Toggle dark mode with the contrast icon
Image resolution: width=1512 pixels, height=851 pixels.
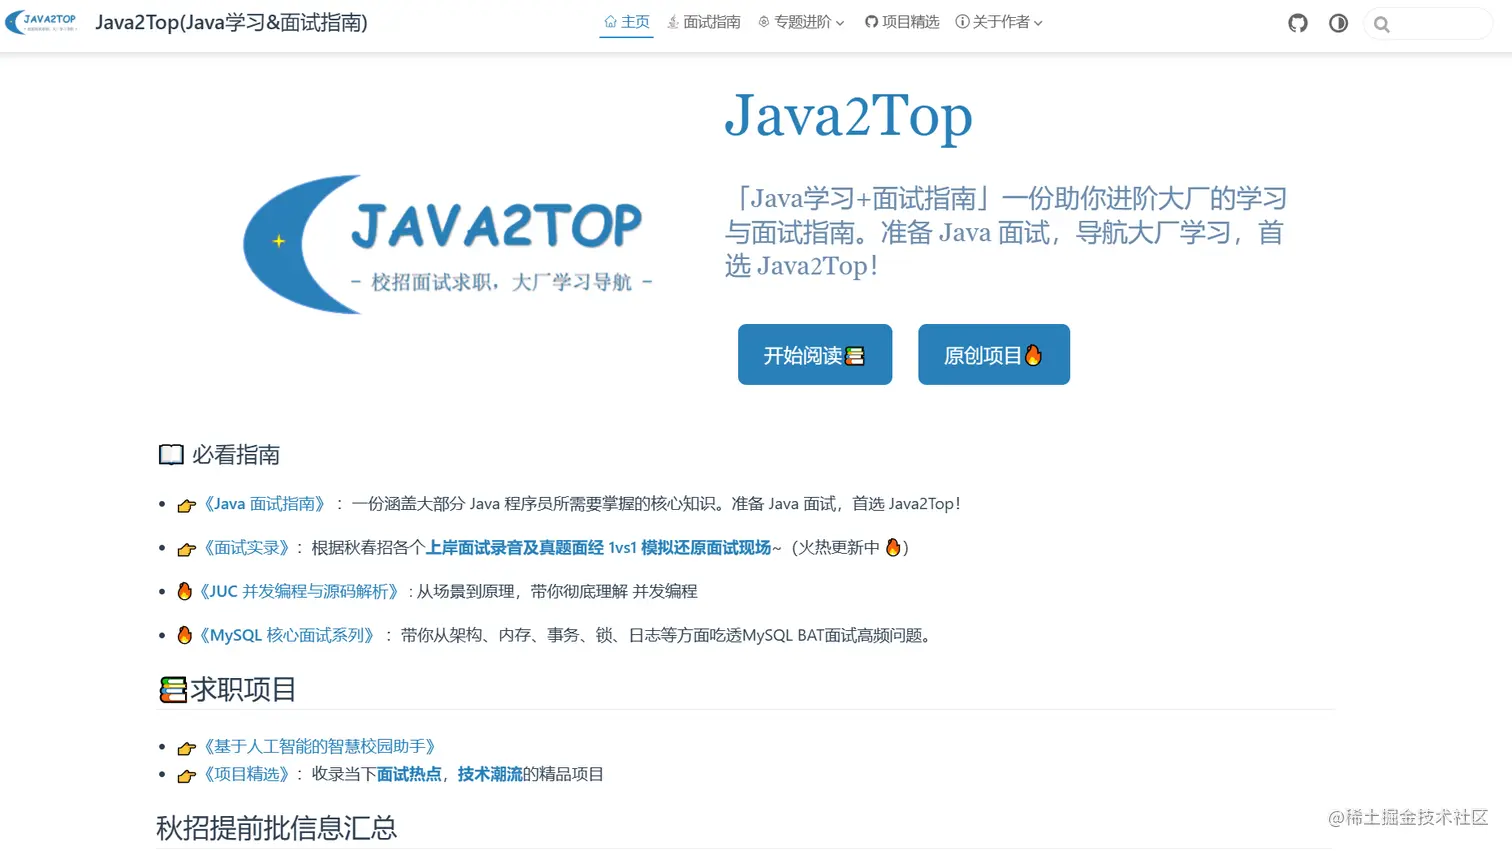(x=1338, y=23)
